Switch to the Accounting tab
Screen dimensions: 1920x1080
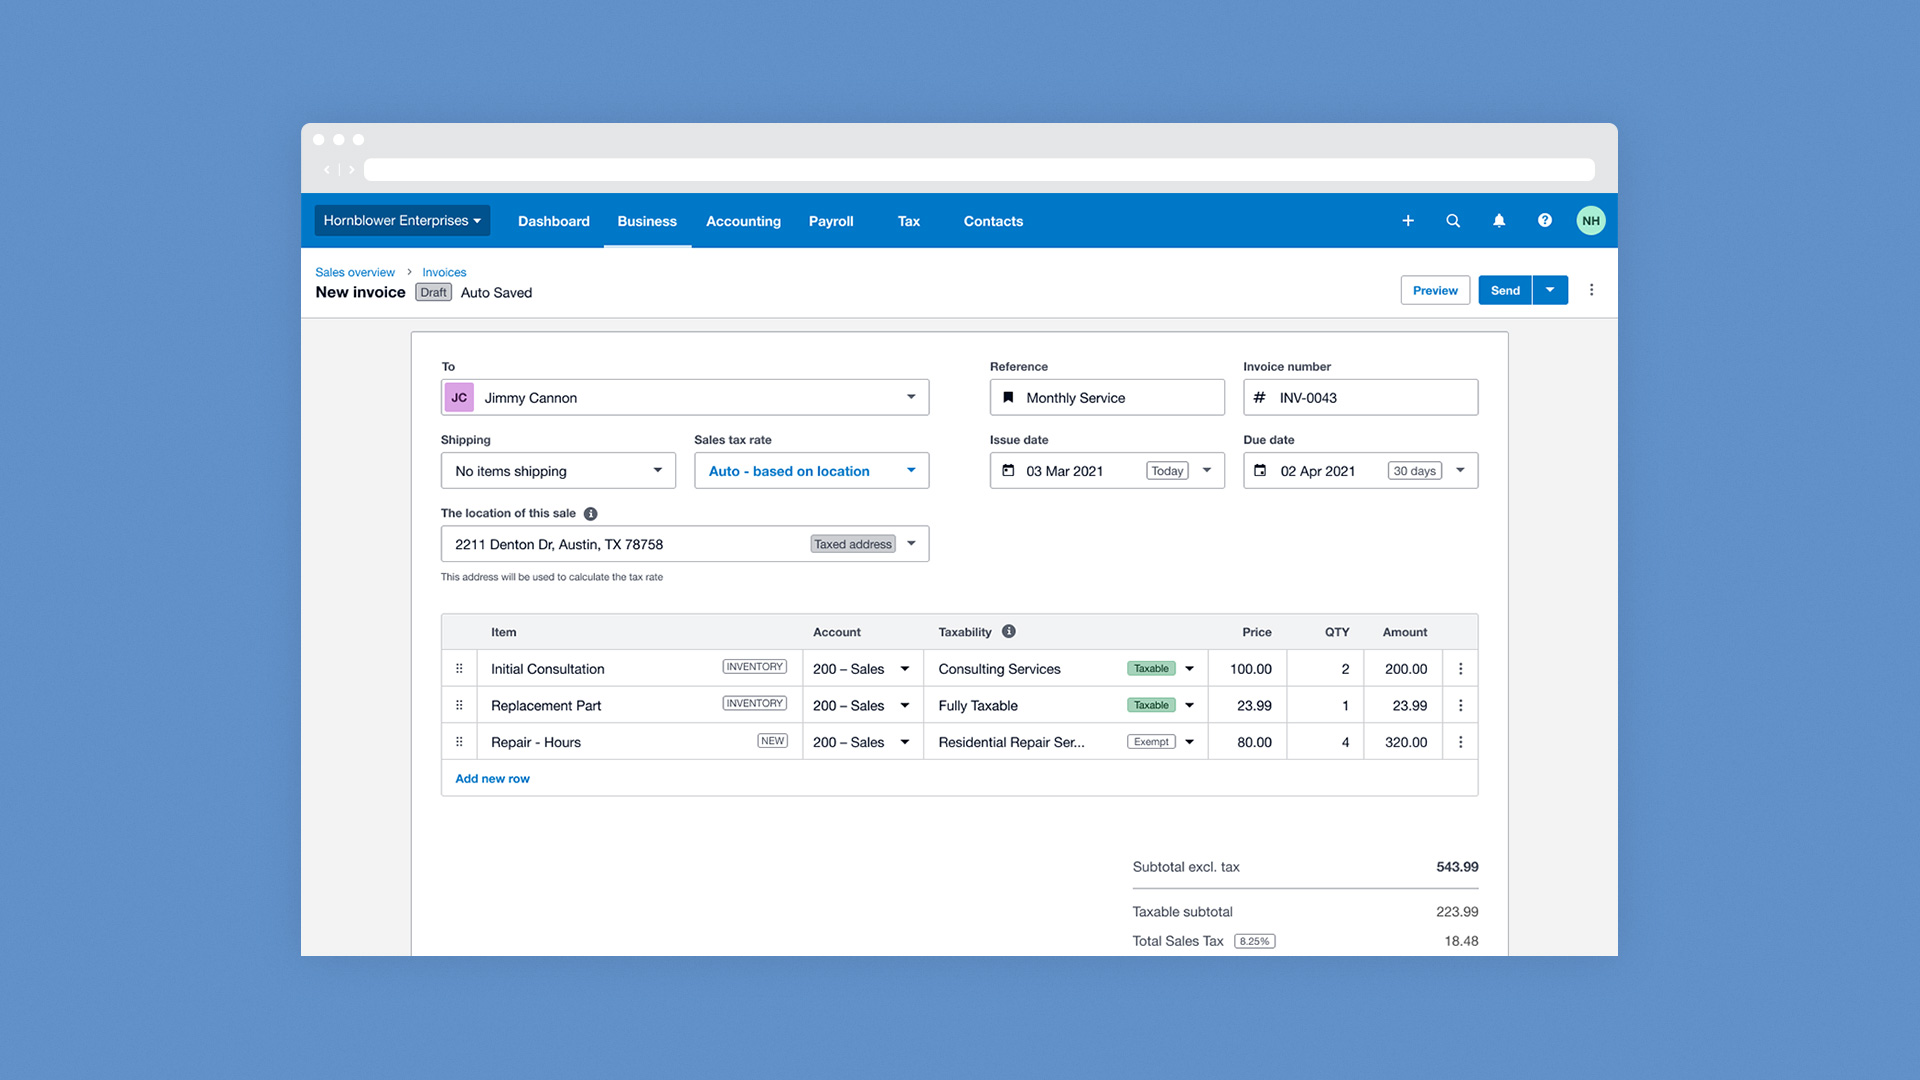click(x=743, y=221)
